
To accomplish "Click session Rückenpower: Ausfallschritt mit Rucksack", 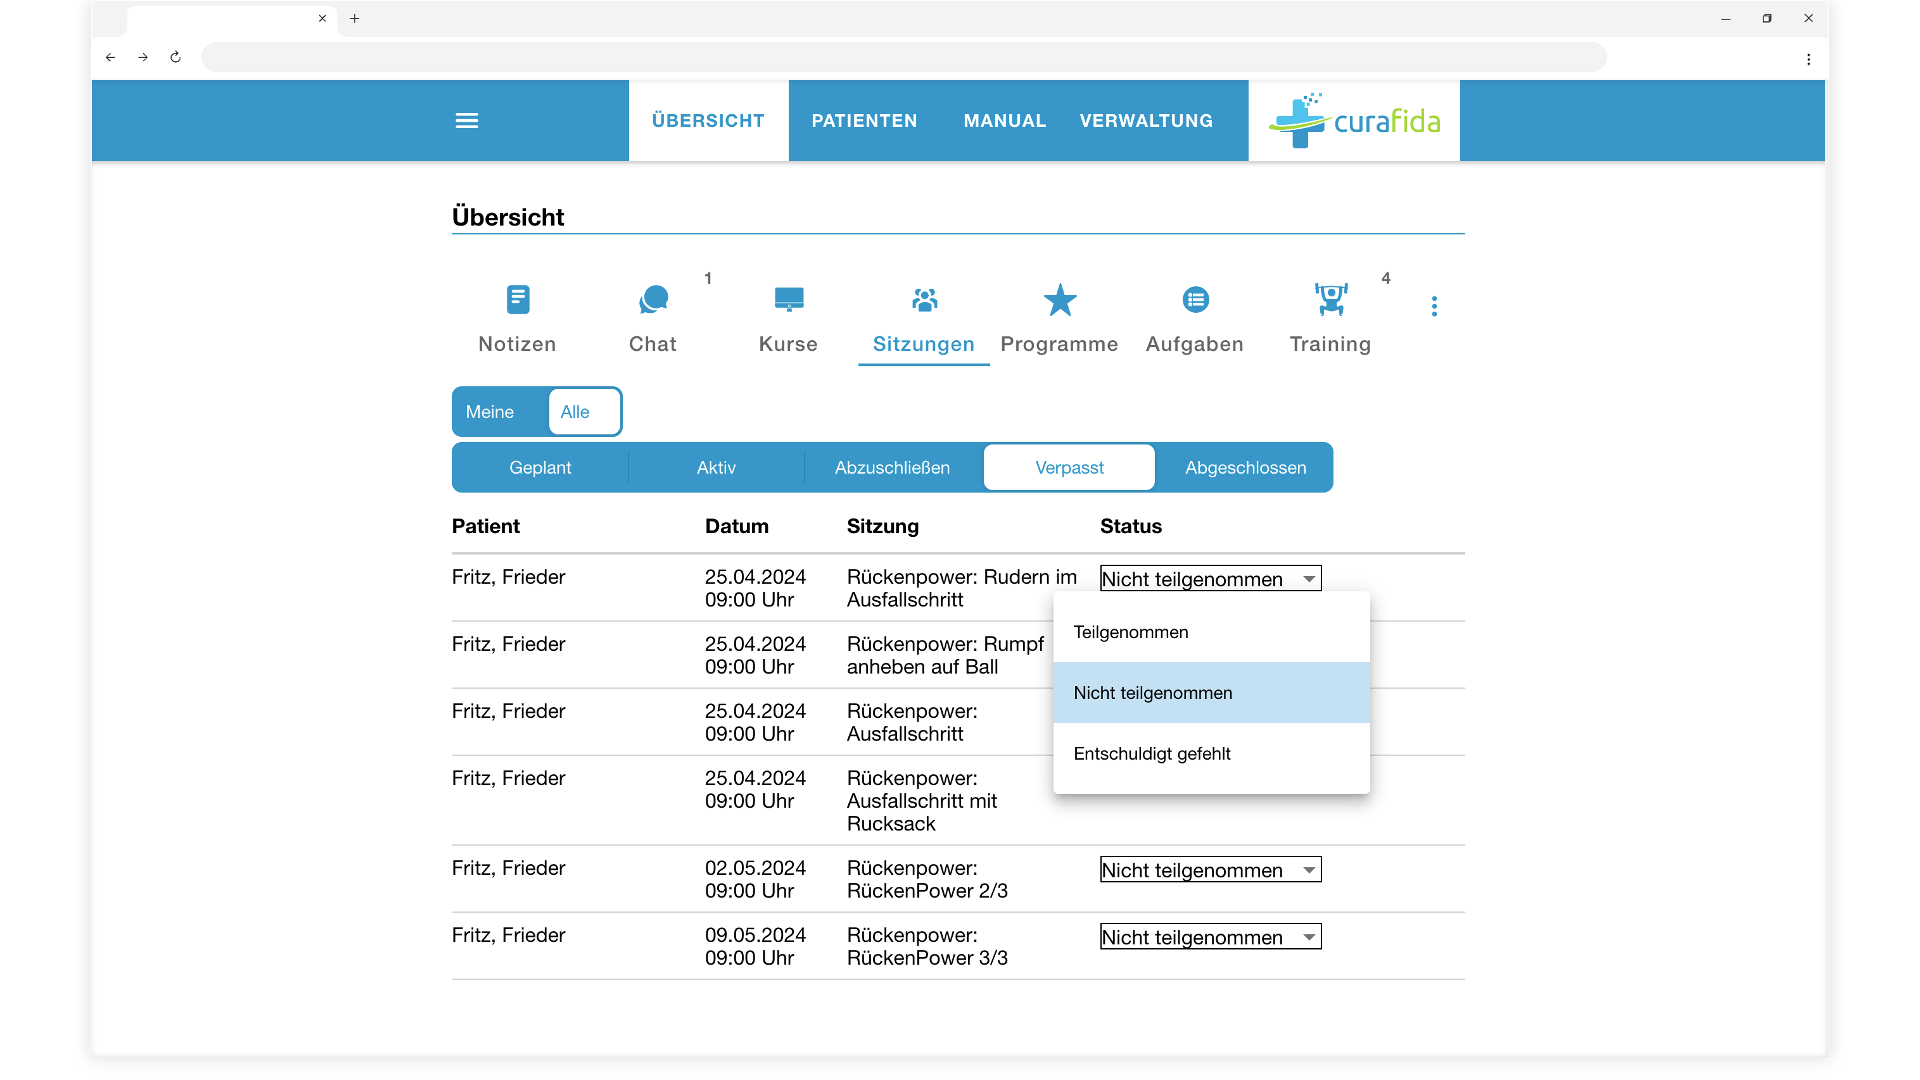I will tap(922, 801).
